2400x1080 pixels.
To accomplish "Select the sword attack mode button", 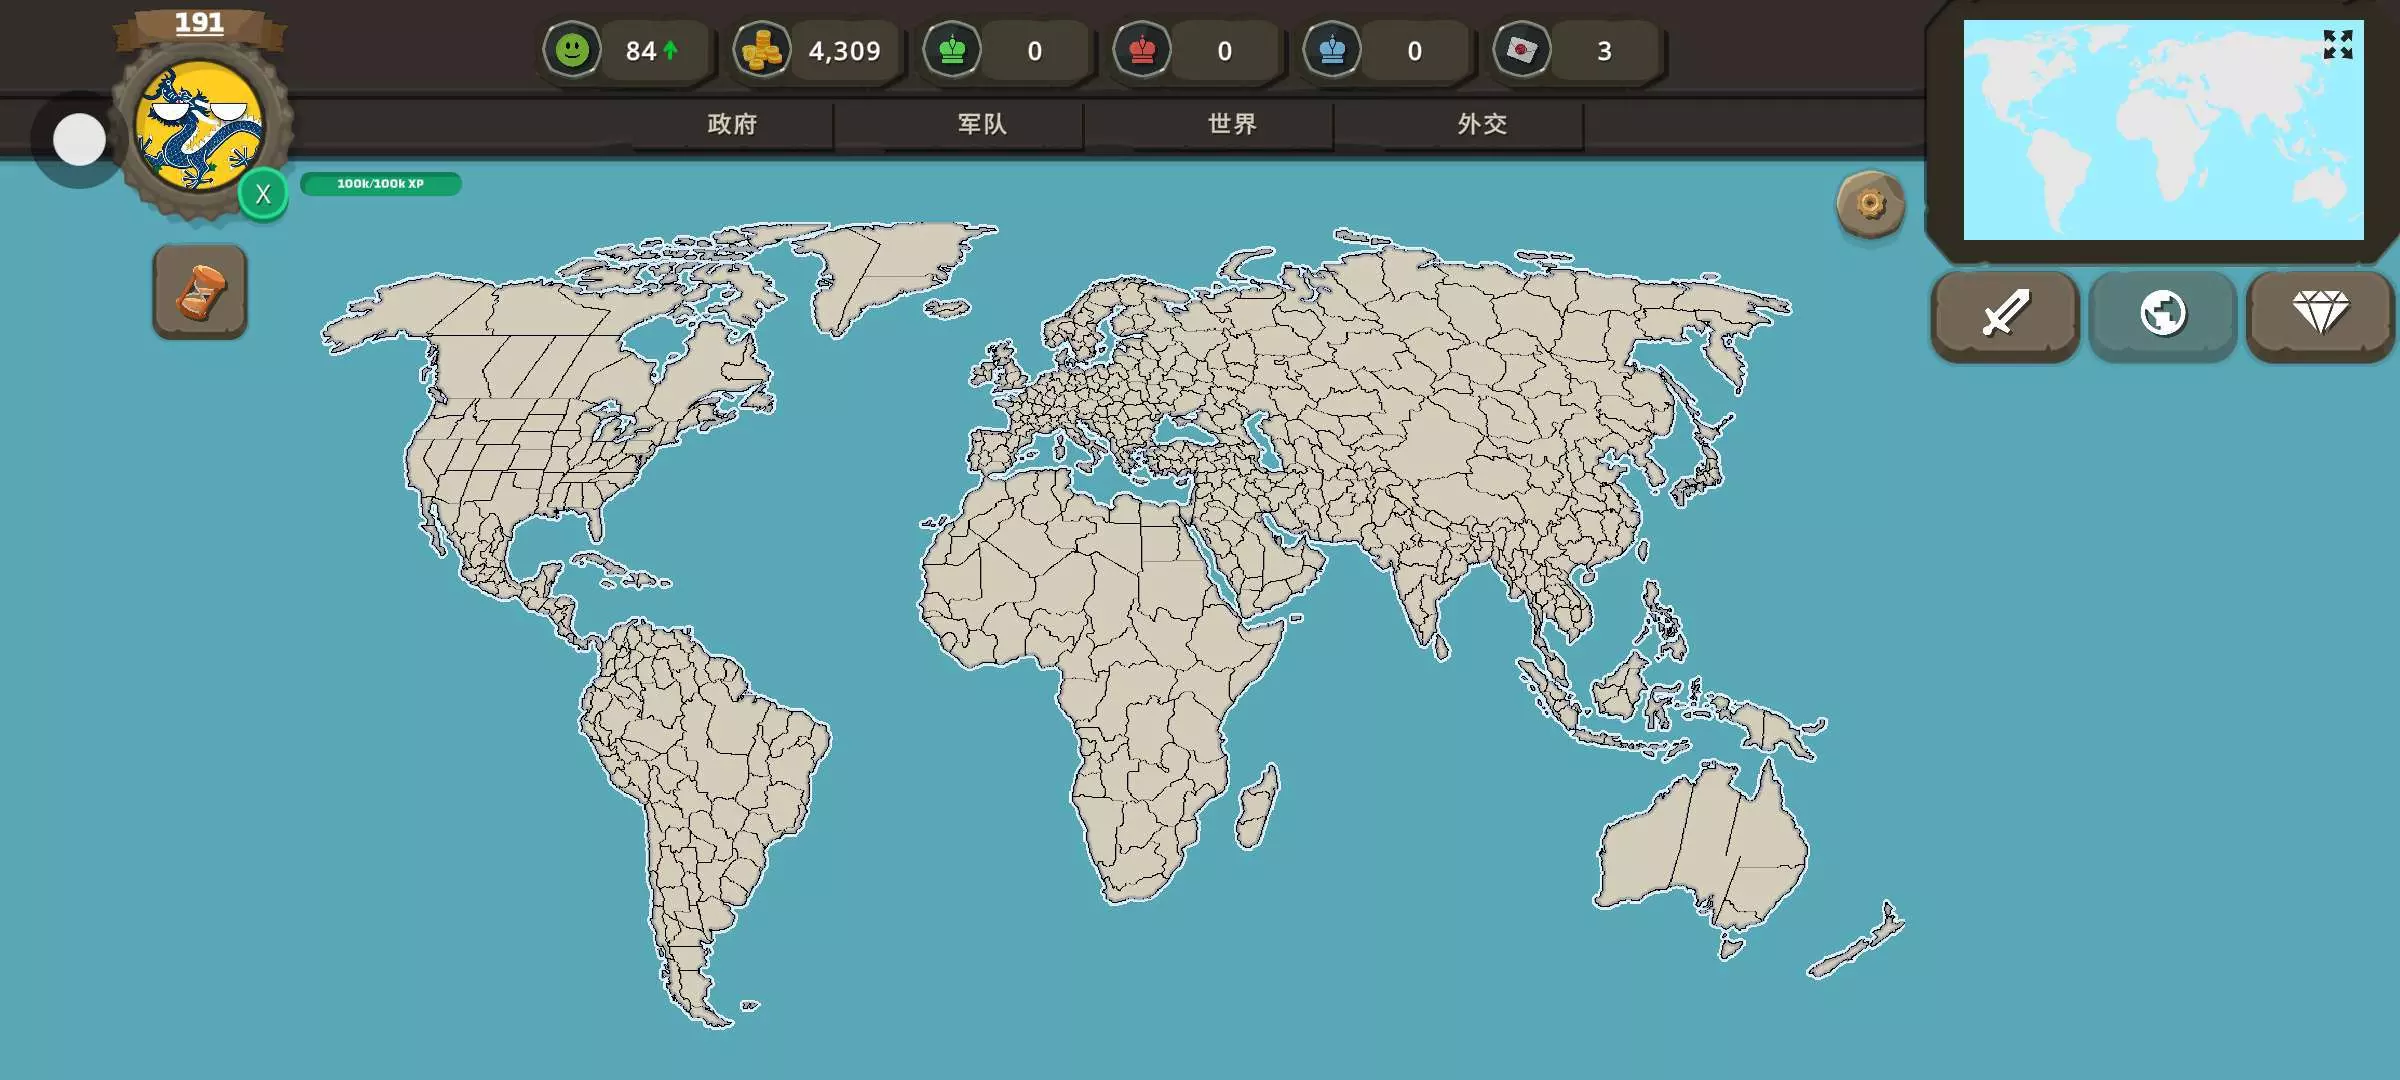I will coord(2005,314).
